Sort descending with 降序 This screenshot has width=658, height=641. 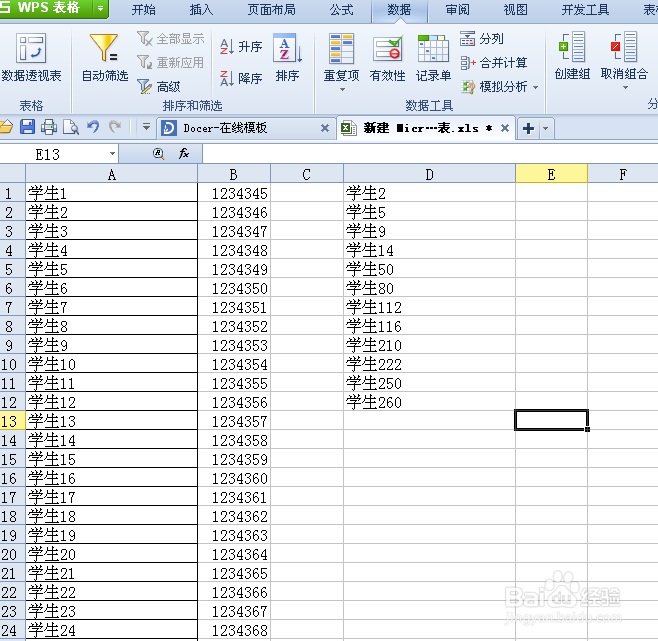[x=241, y=78]
